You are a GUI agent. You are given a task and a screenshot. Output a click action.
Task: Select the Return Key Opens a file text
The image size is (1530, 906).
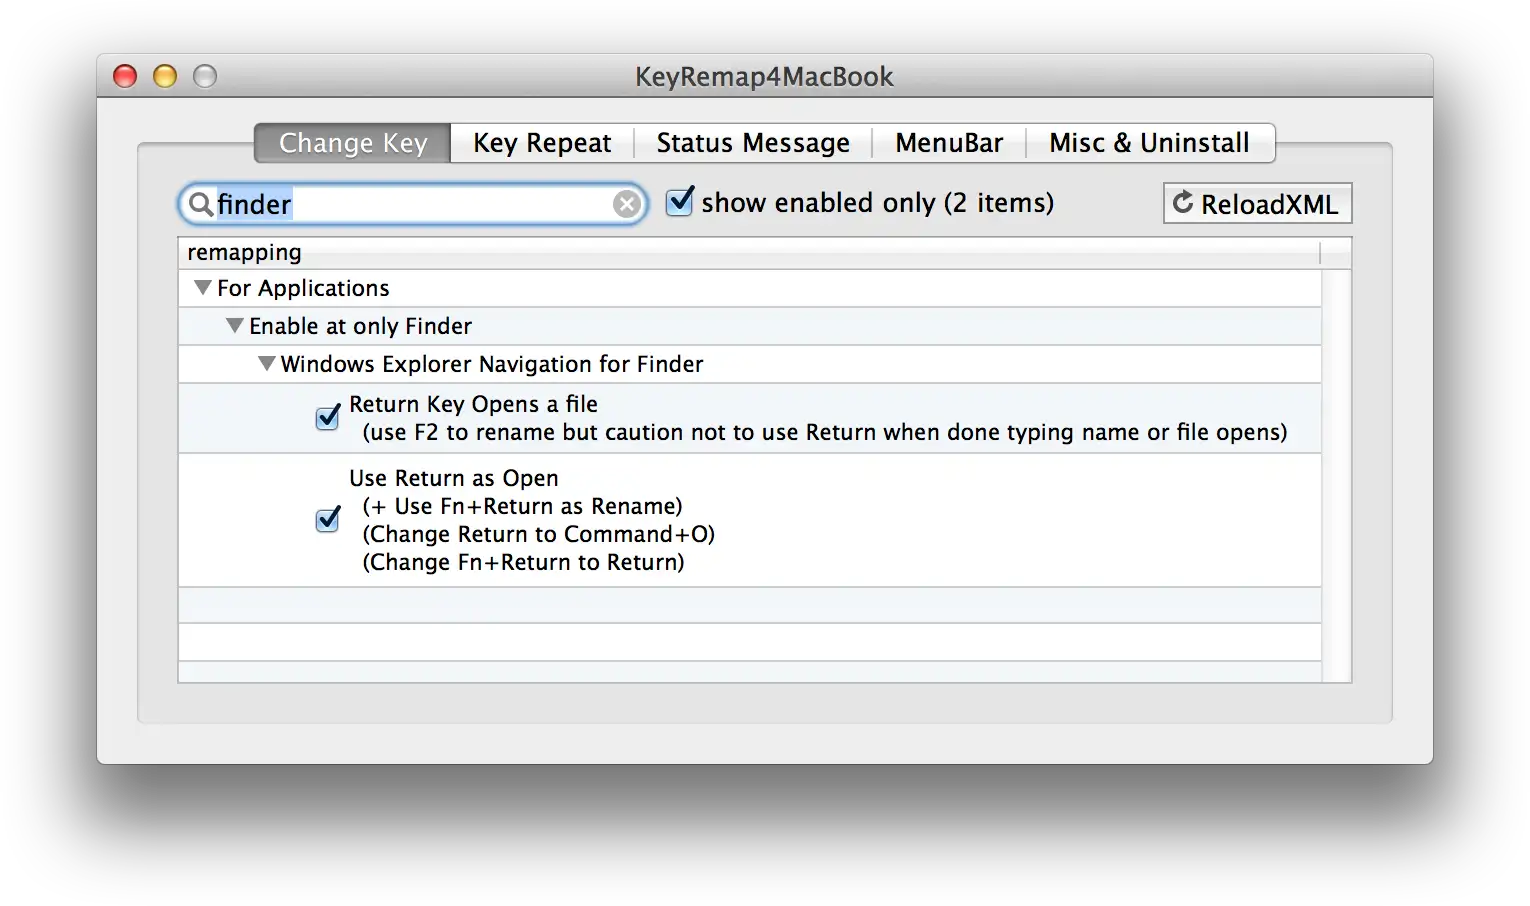pyautogui.click(x=473, y=404)
